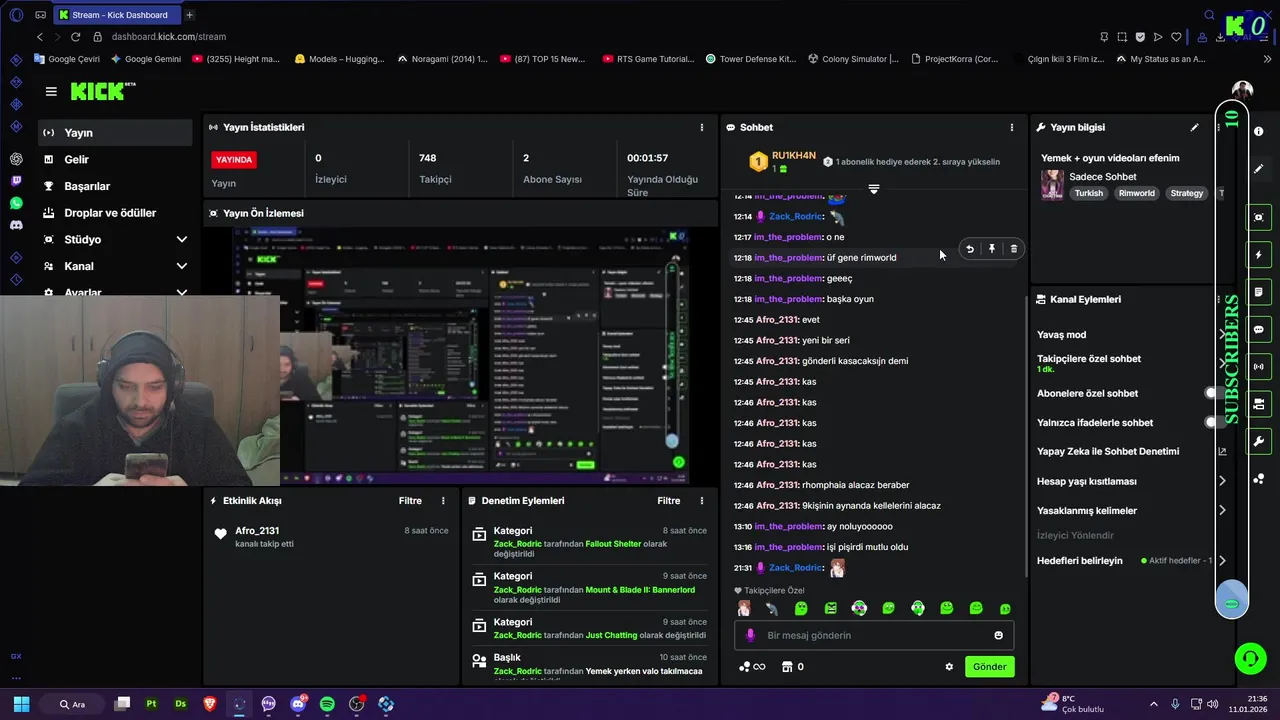The image size is (1280, 720).
Task: Open Denetim Eylemleri three-dot menu
Action: click(701, 501)
